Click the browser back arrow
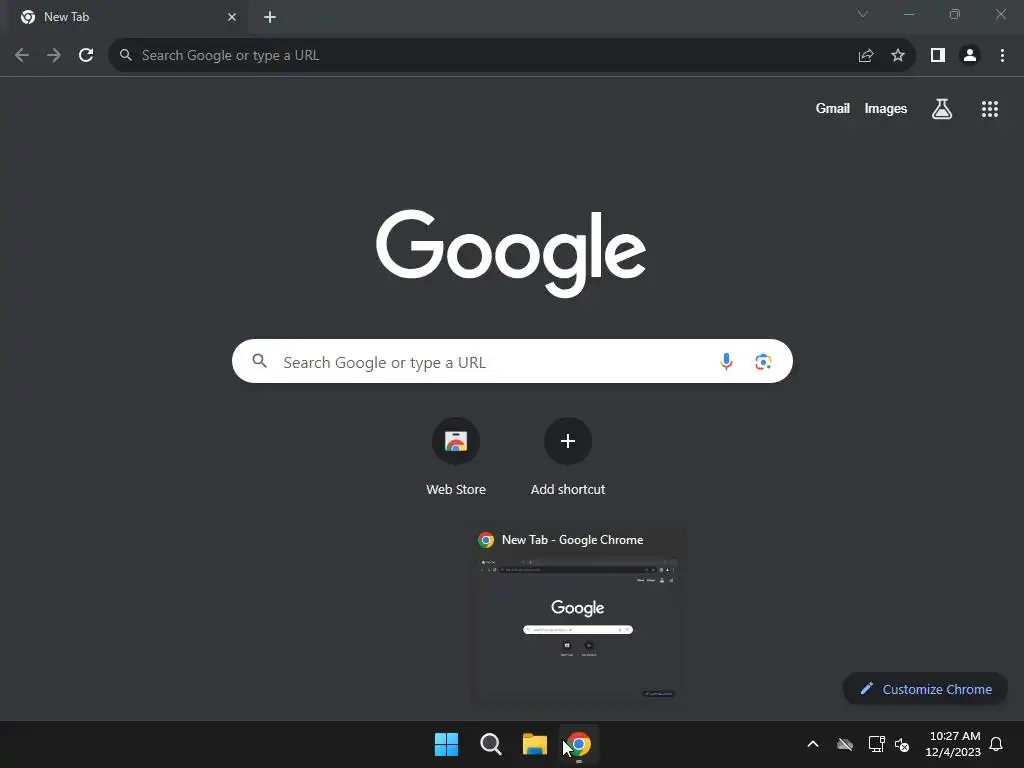The width and height of the screenshot is (1024, 768). (x=22, y=56)
